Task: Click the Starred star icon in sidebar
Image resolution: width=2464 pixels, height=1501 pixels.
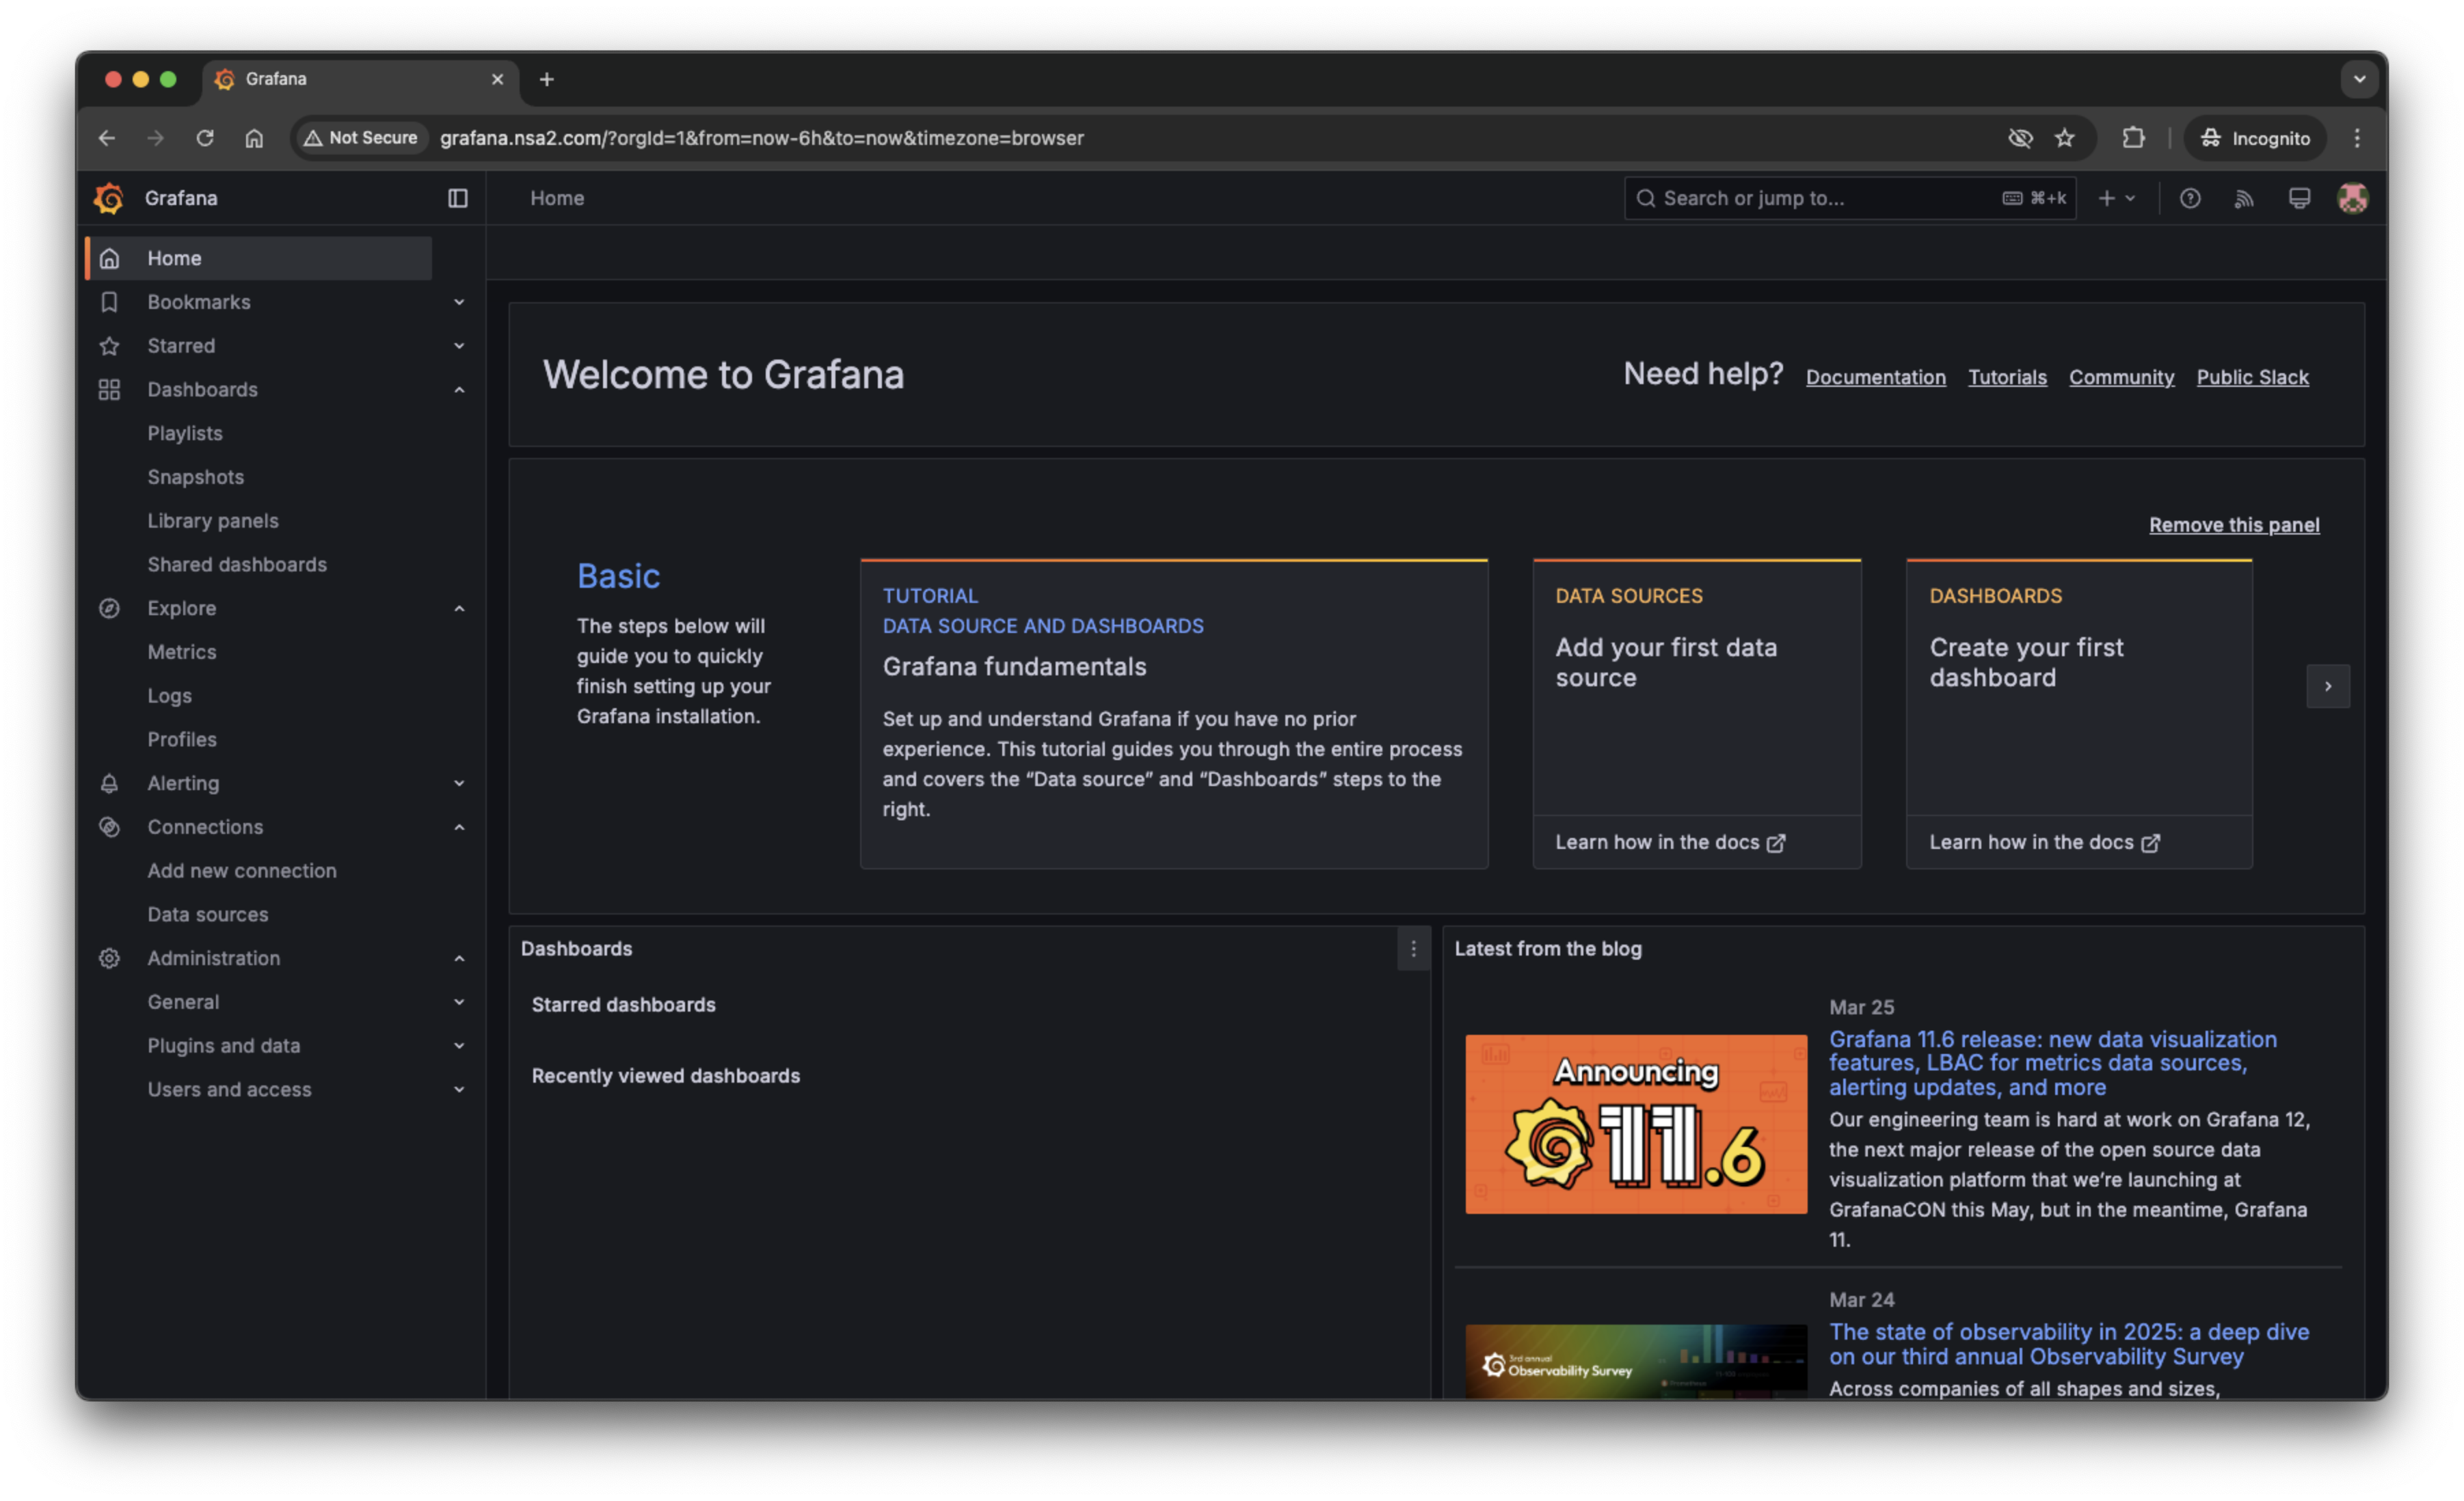Action: point(109,346)
